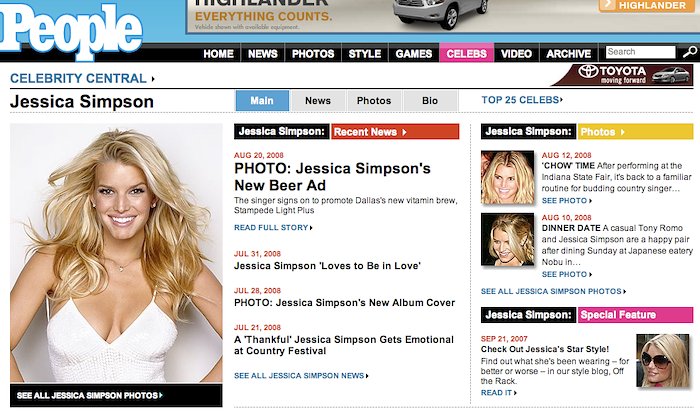Click the search magnifier icon
The width and height of the screenshot is (700, 416).
point(690,52)
